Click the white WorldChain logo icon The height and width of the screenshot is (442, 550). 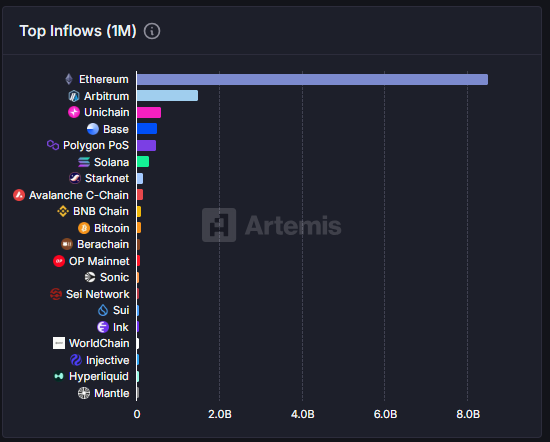pyautogui.click(x=59, y=343)
